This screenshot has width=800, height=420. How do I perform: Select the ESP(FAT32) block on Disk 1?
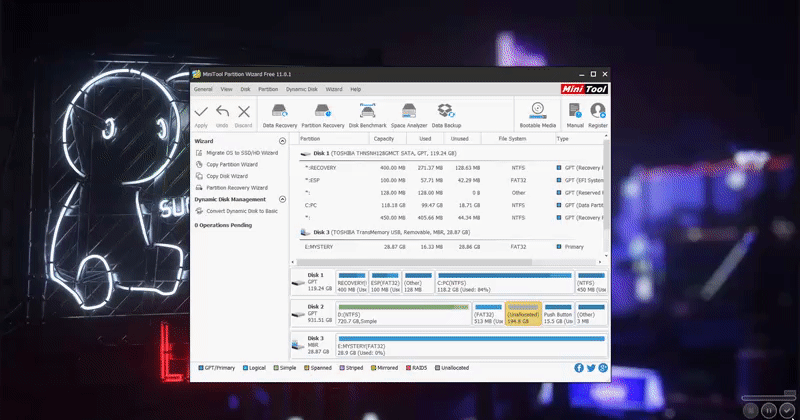[x=385, y=282]
